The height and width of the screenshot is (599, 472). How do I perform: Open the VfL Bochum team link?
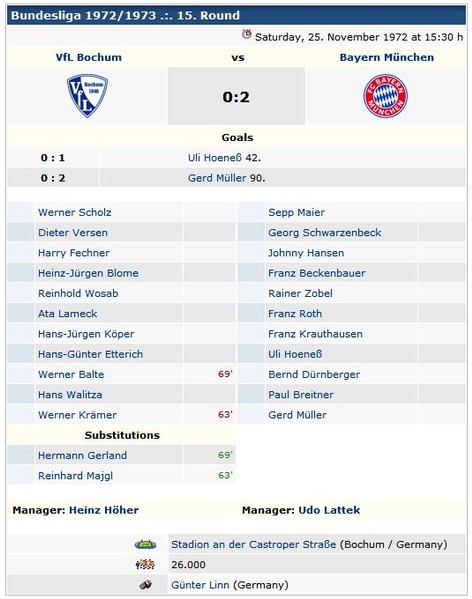[89, 57]
